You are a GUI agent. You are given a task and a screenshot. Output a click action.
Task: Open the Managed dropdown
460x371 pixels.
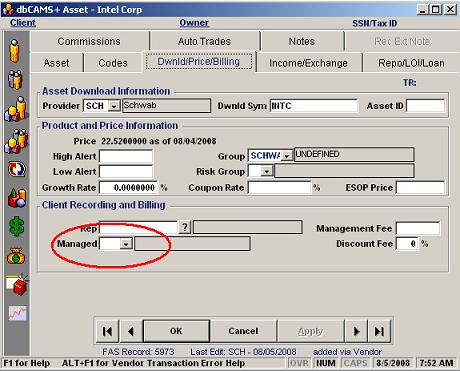pos(126,244)
